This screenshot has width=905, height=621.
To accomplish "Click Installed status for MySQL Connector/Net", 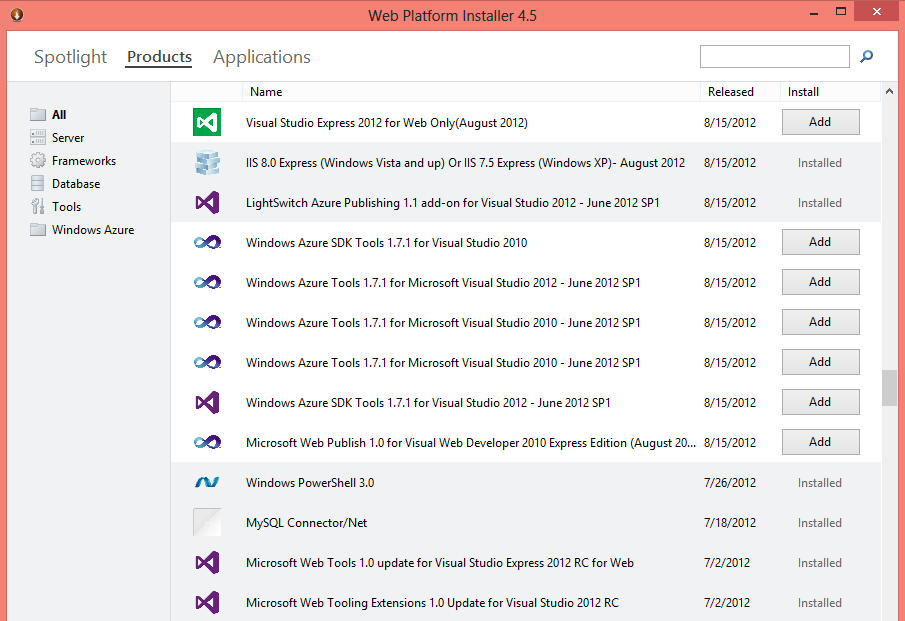I will pyautogui.click(x=820, y=523).
